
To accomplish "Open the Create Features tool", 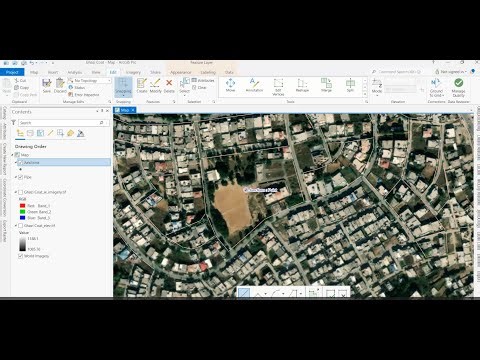I will pyautogui.click(x=142, y=86).
